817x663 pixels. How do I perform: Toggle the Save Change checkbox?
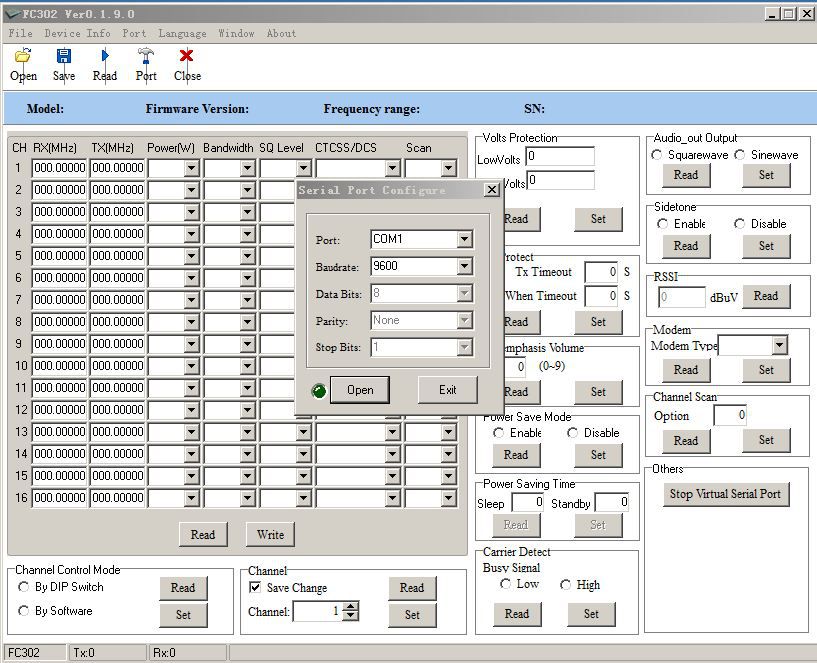[x=255, y=587]
